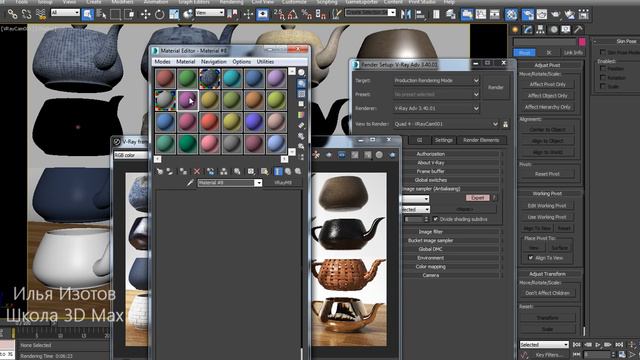Activate the Select and Rotate tool
The height and width of the screenshot is (360, 640).
click(x=160, y=15)
